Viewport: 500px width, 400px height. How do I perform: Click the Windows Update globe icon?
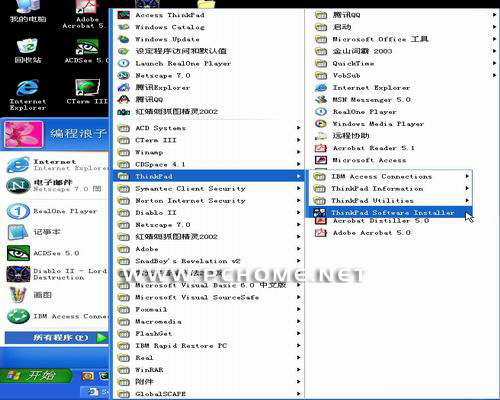(x=123, y=39)
